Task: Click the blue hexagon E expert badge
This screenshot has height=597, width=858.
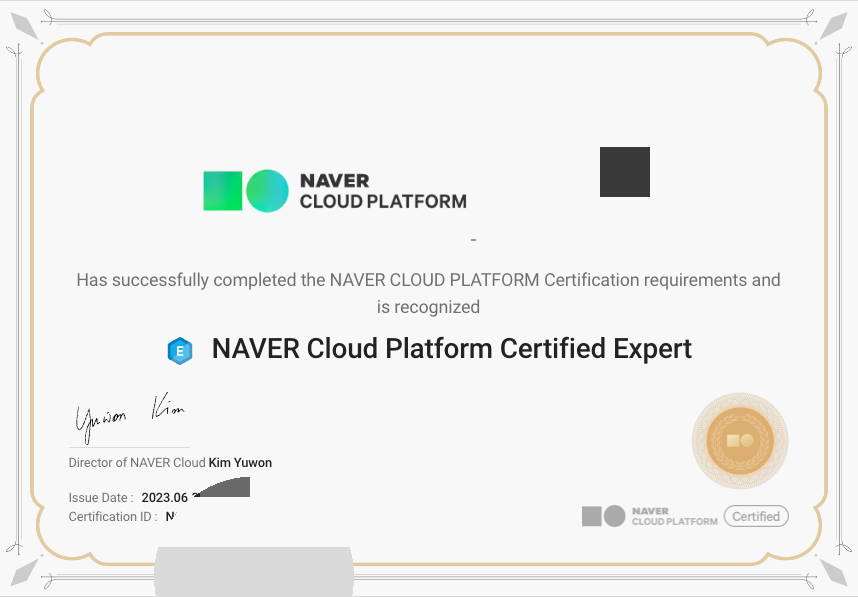Action: pos(180,351)
